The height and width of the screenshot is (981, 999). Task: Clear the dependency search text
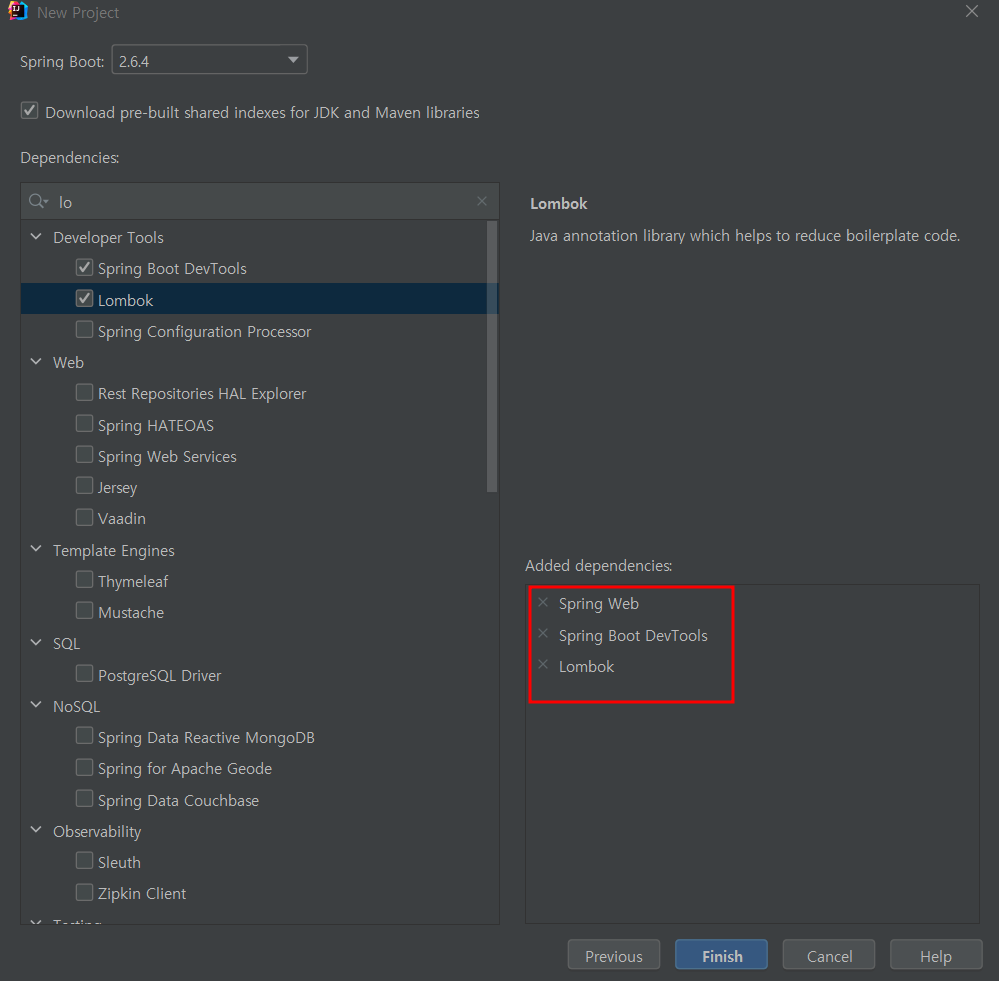pyautogui.click(x=482, y=201)
